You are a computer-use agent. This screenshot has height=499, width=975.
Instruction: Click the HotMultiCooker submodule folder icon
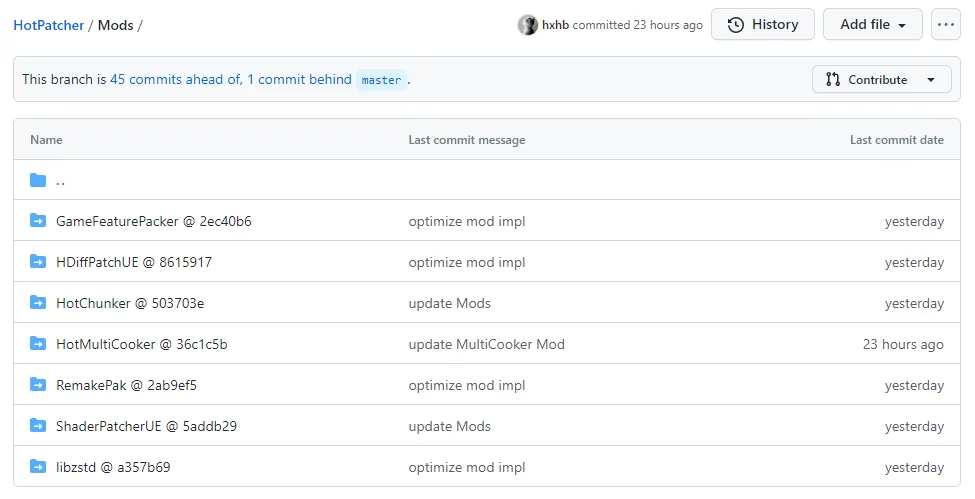click(38, 344)
